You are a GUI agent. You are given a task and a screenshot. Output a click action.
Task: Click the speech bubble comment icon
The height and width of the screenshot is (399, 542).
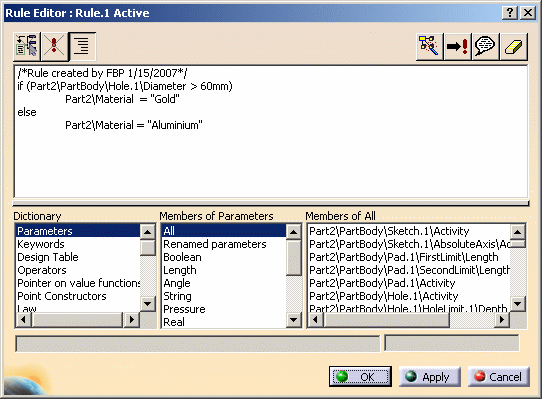coord(485,46)
